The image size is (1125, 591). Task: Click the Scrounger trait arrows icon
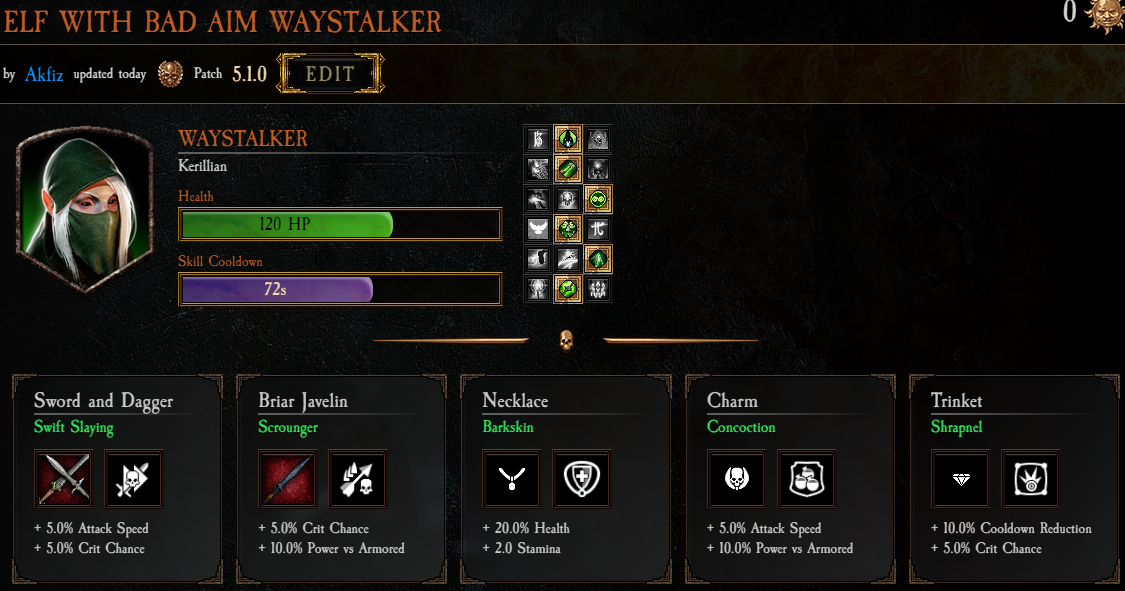(357, 478)
